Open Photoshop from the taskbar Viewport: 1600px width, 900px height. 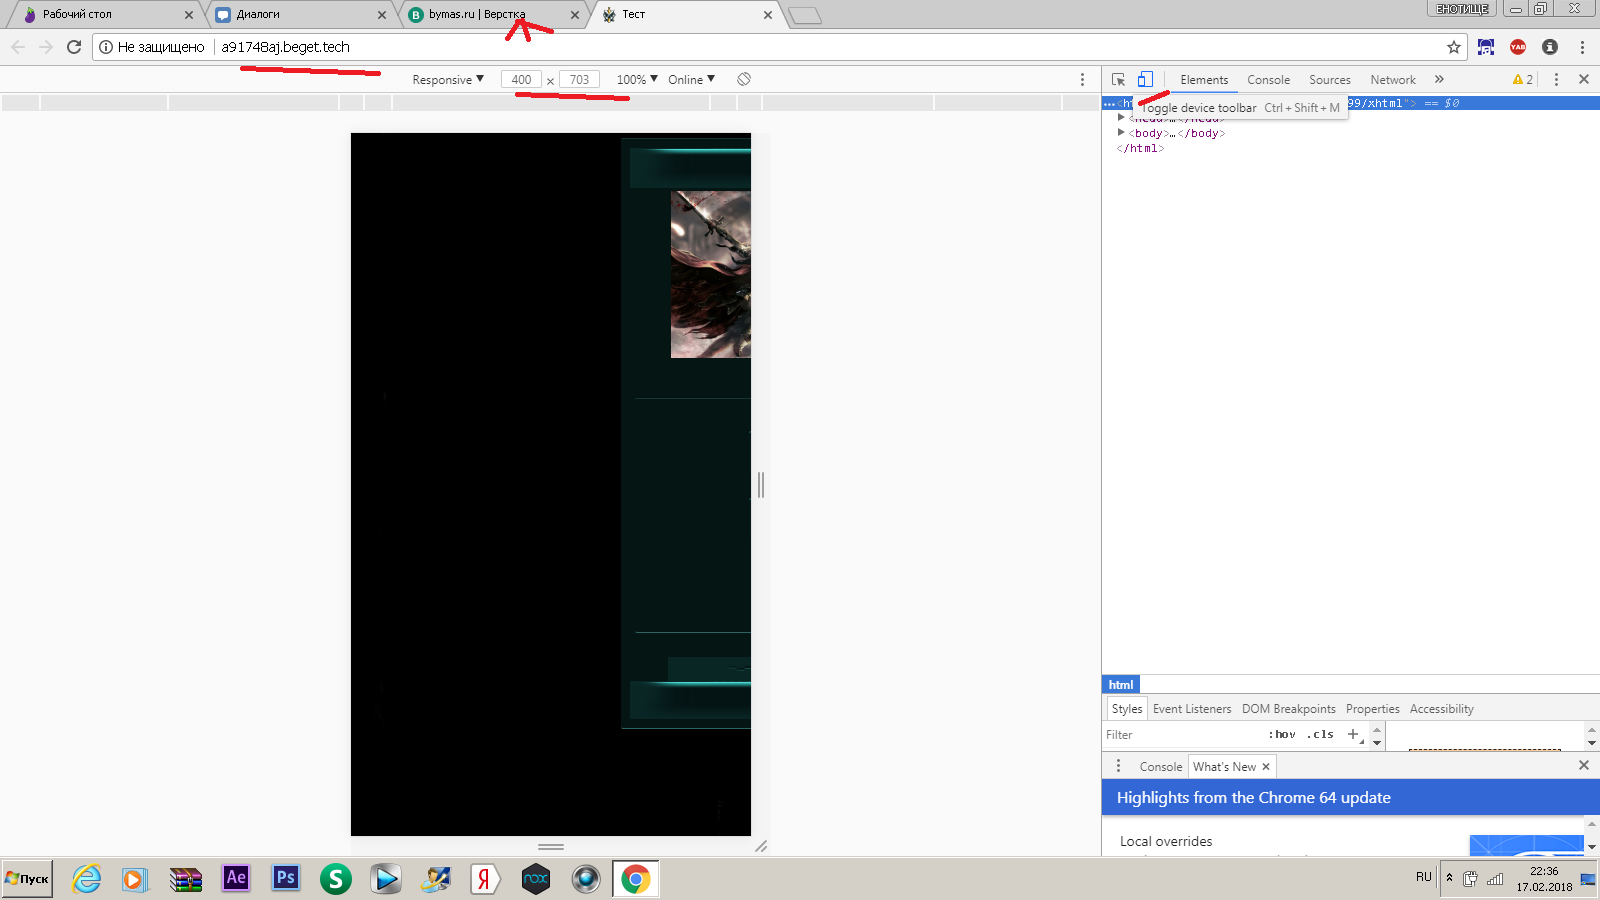tap(286, 878)
